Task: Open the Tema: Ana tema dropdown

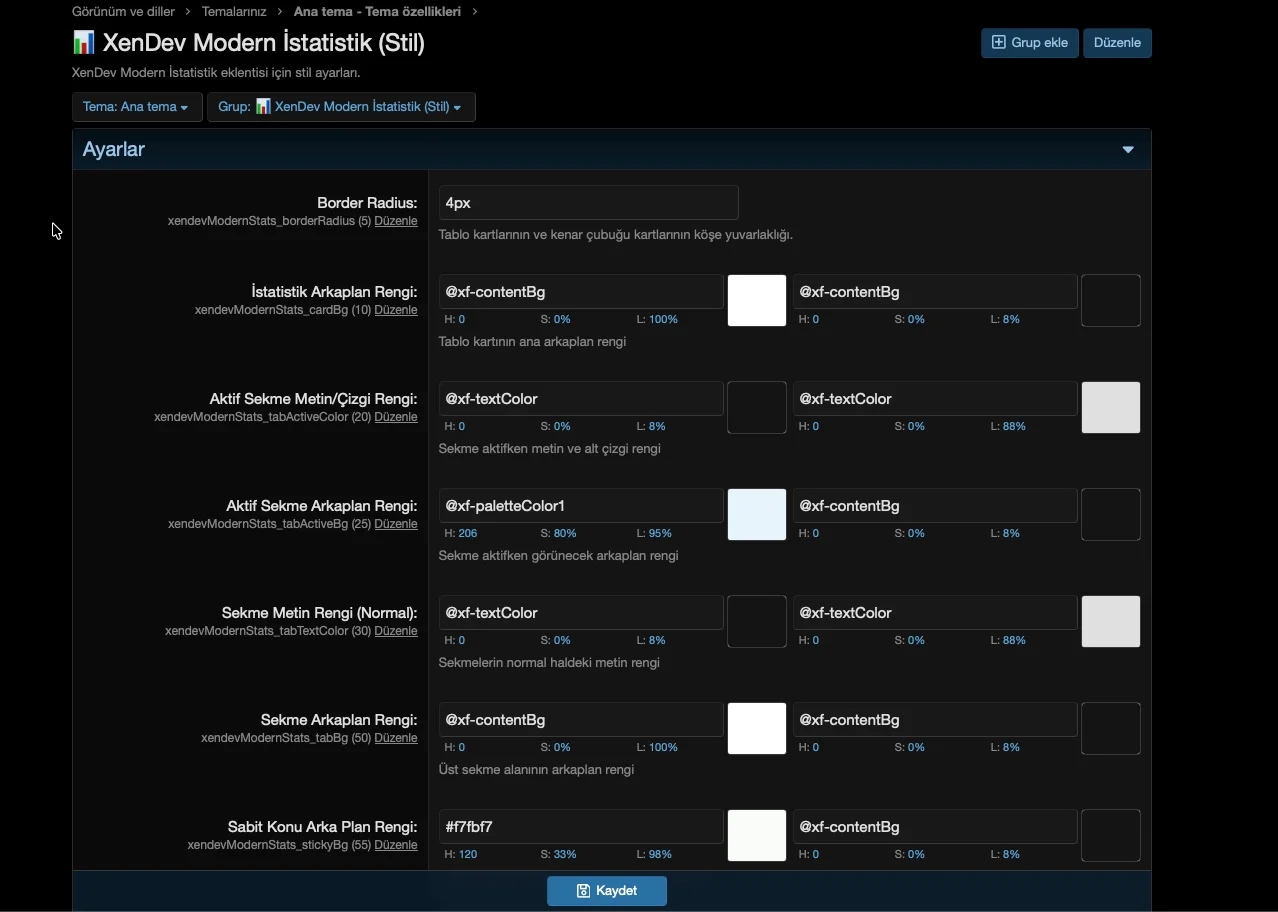Action: click(x=136, y=107)
